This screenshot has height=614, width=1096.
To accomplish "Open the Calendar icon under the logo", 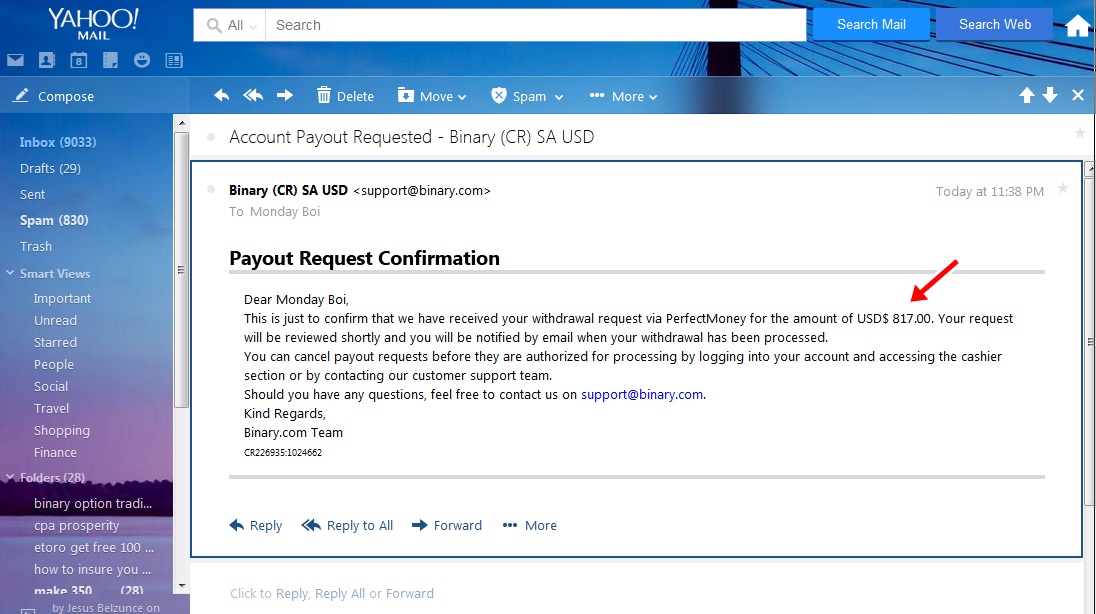I will 79,60.
